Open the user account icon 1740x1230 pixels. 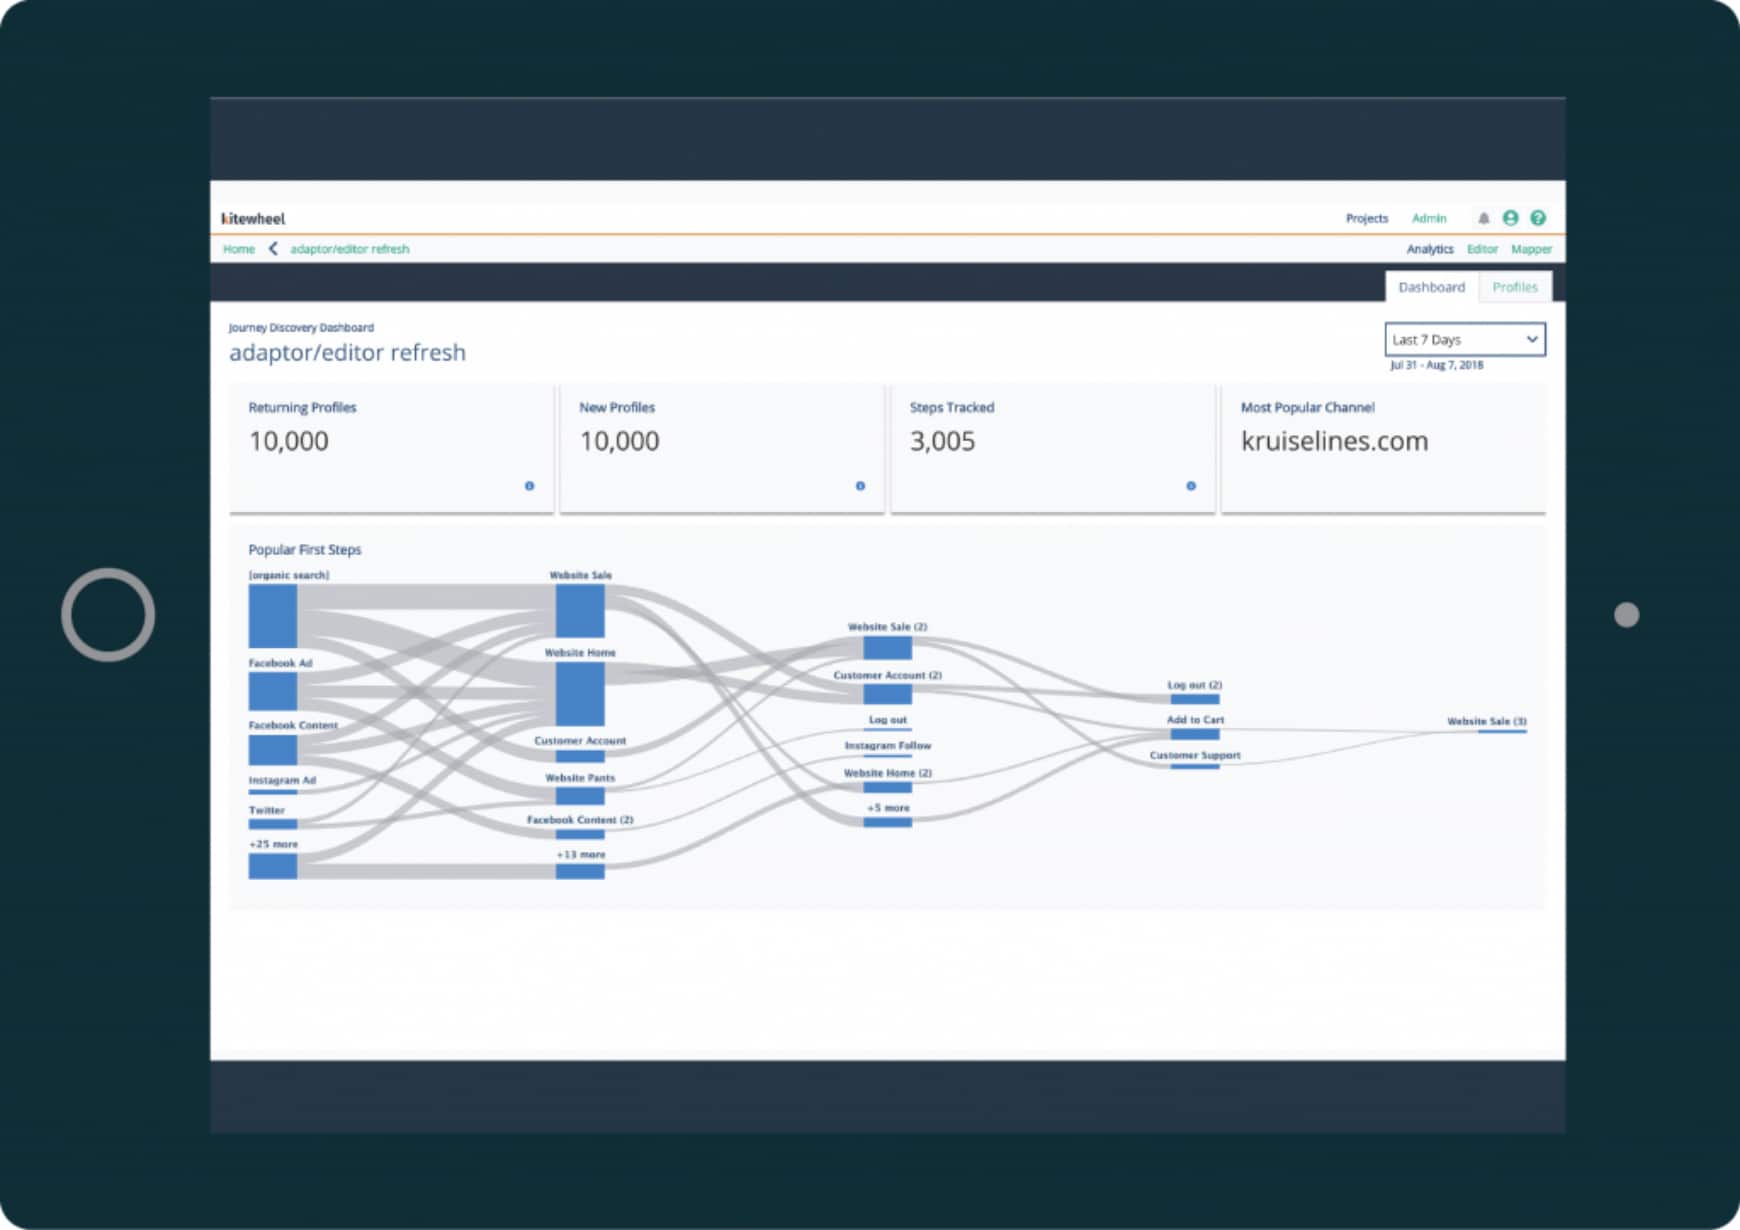pyautogui.click(x=1511, y=218)
